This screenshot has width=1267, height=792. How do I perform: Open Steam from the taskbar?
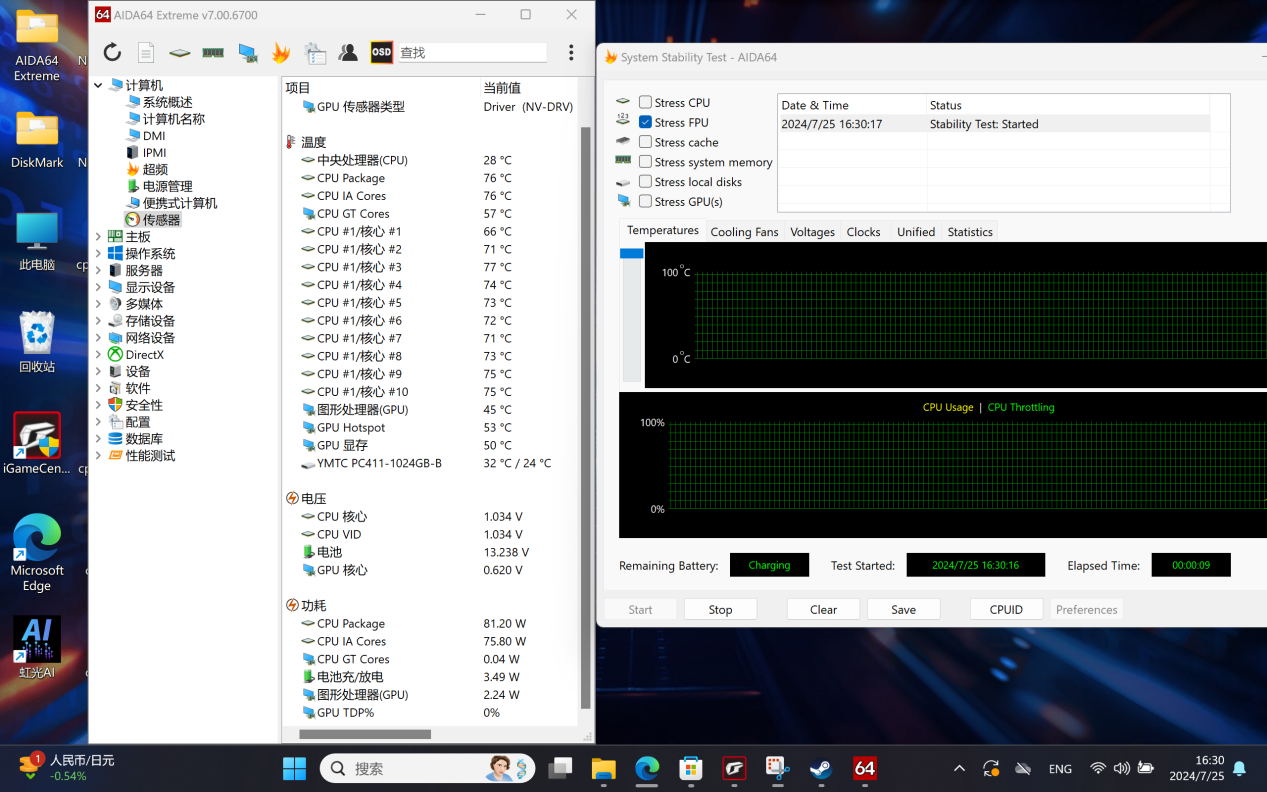click(821, 768)
